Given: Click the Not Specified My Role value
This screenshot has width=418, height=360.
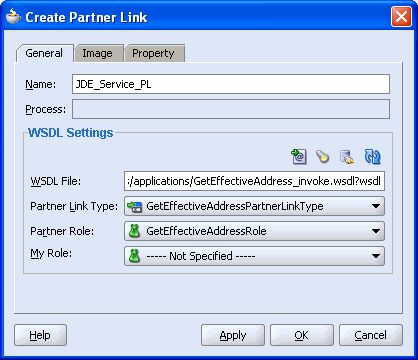Looking at the screenshot, I should pos(201,256).
